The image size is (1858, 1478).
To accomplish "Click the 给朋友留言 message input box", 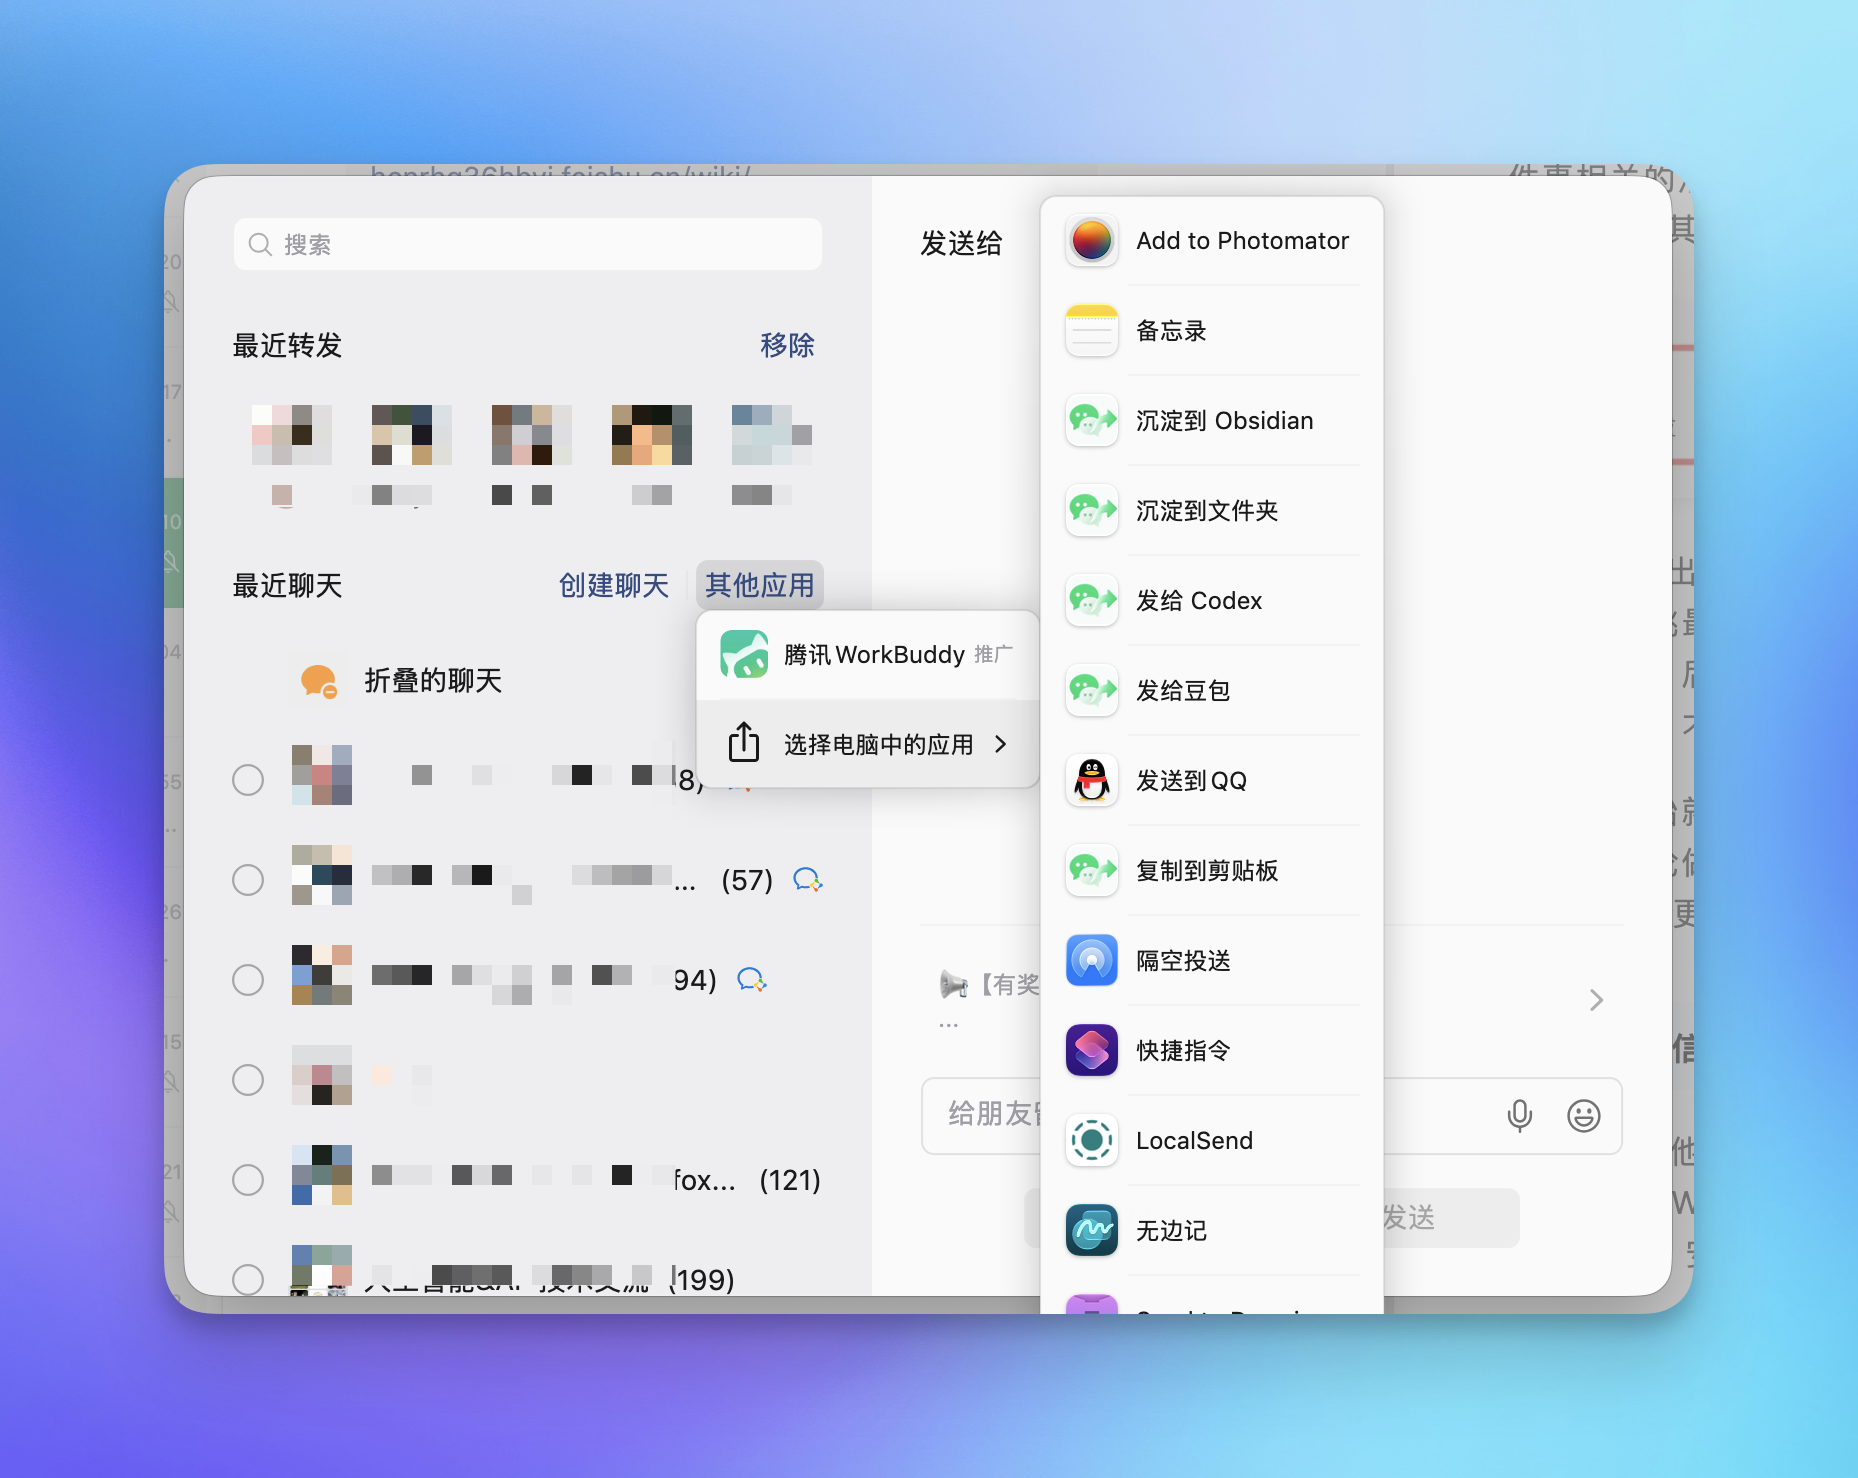I will click(x=1272, y=1116).
